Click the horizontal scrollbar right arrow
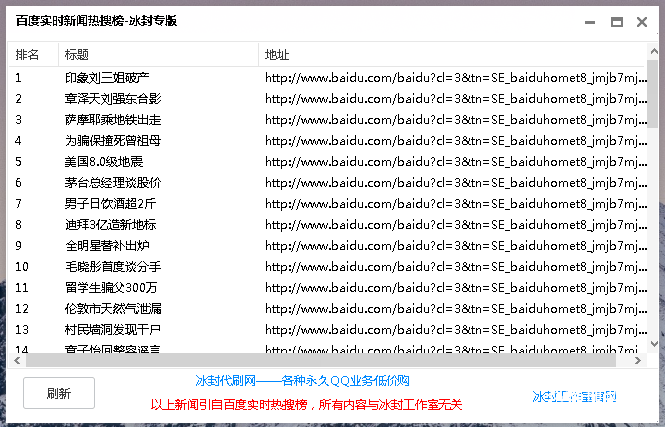The width and height of the screenshot is (665, 427). pos(637,360)
